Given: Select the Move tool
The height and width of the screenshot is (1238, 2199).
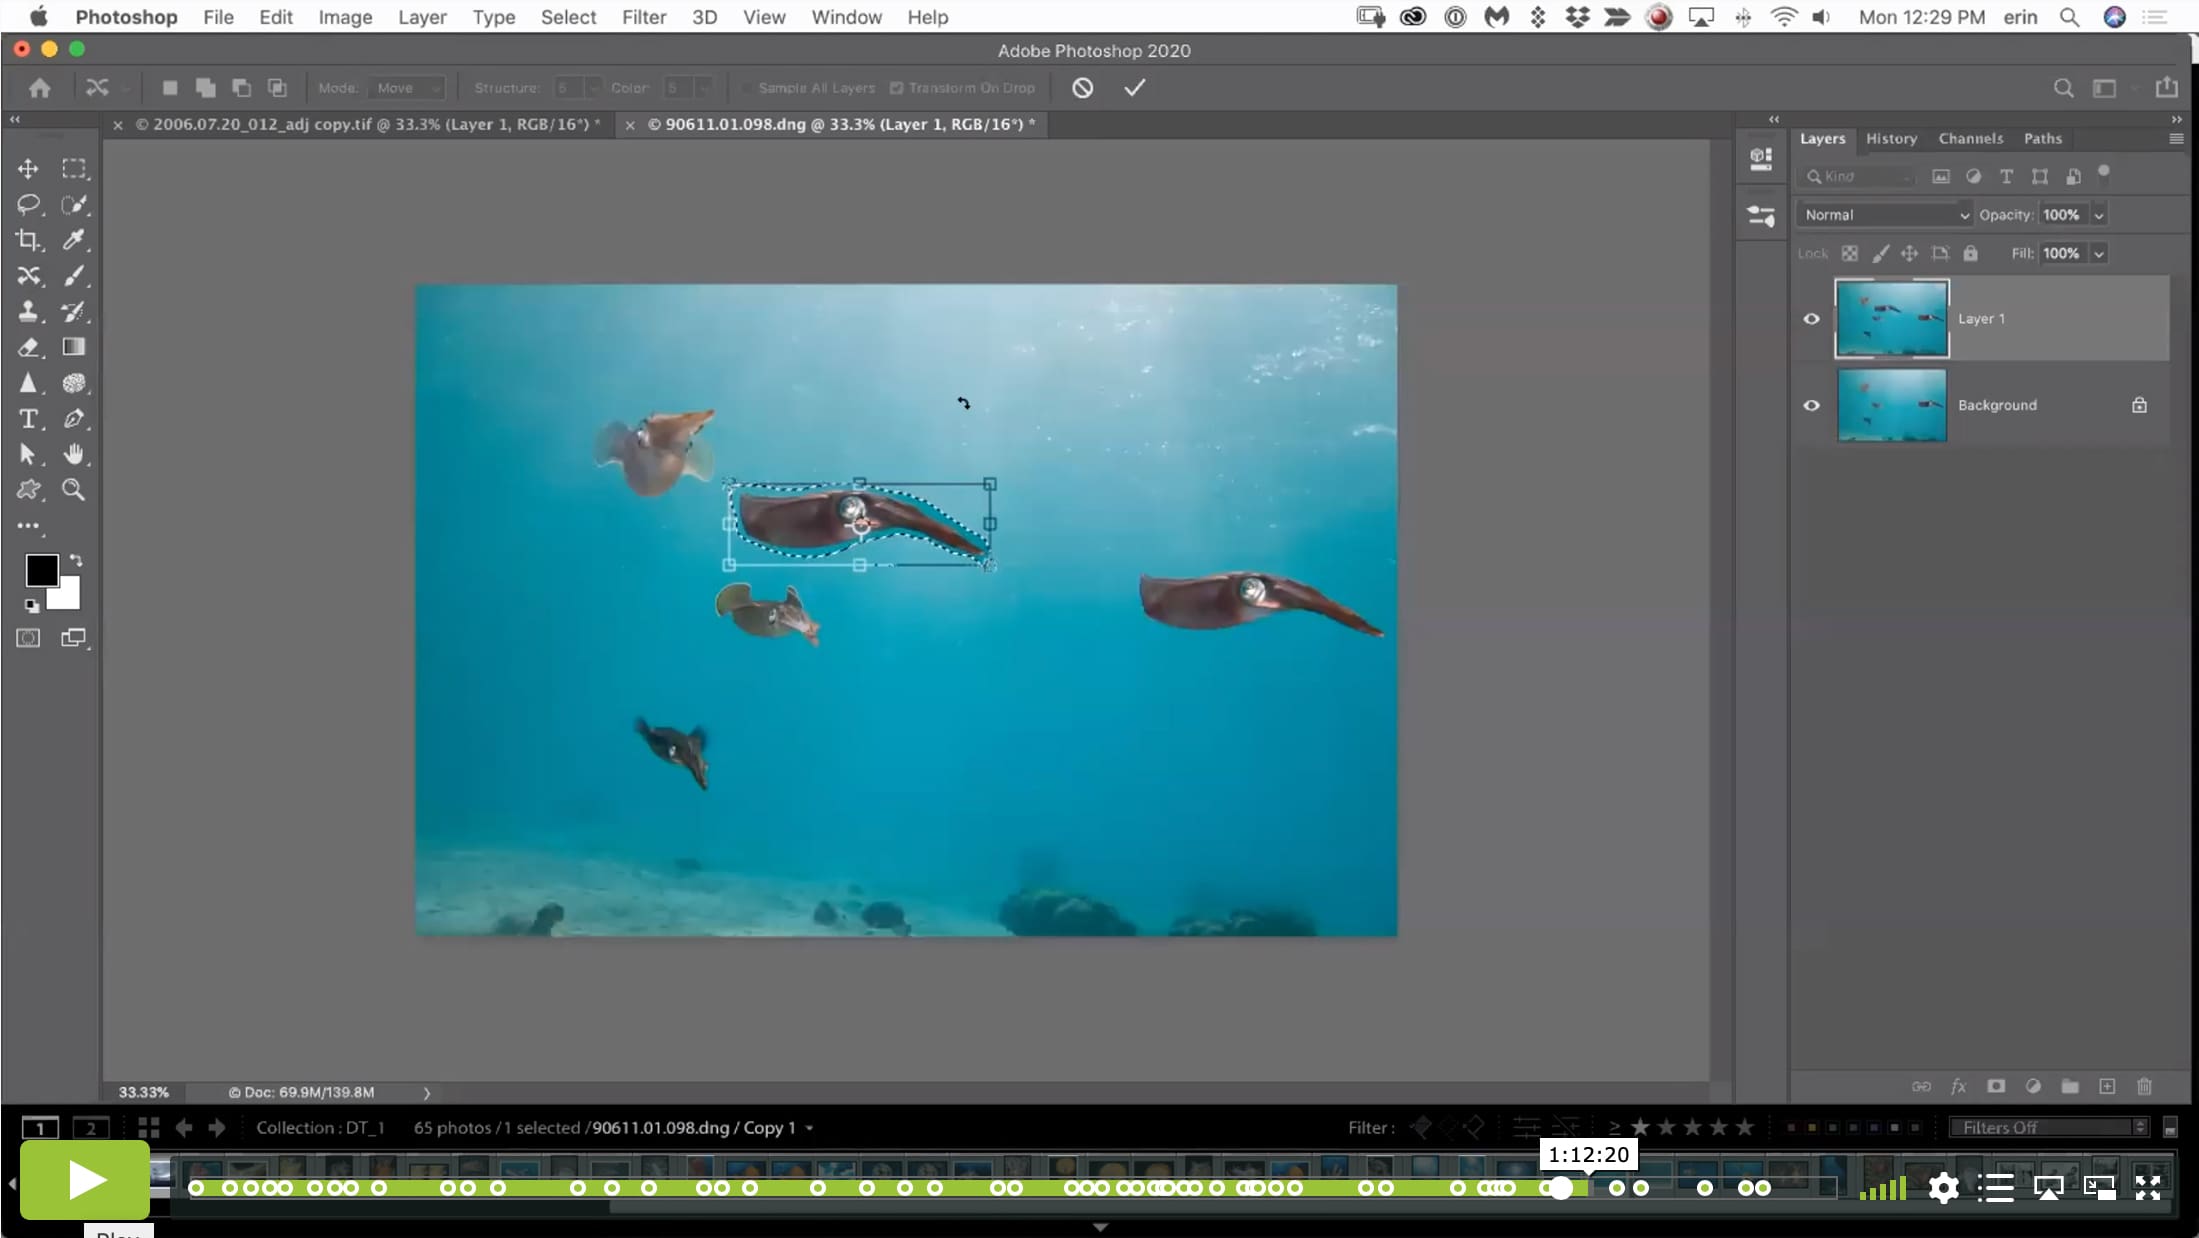Looking at the screenshot, I should 28,169.
